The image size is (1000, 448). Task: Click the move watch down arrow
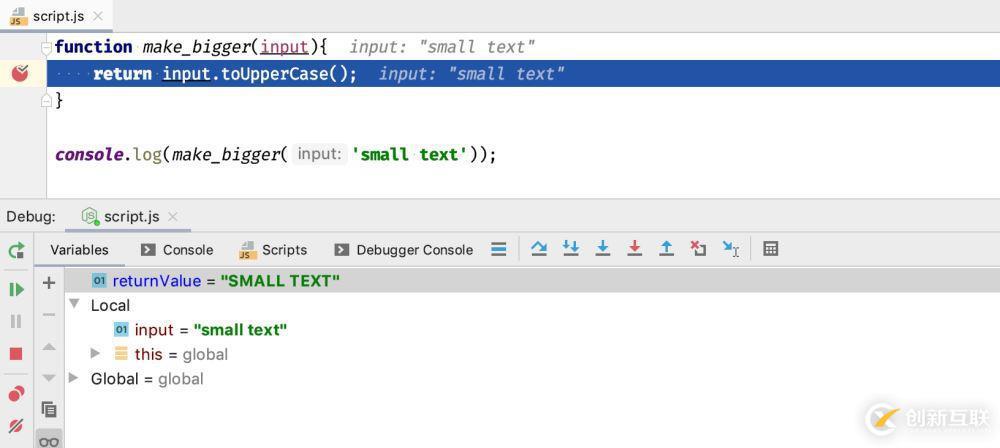(49, 378)
